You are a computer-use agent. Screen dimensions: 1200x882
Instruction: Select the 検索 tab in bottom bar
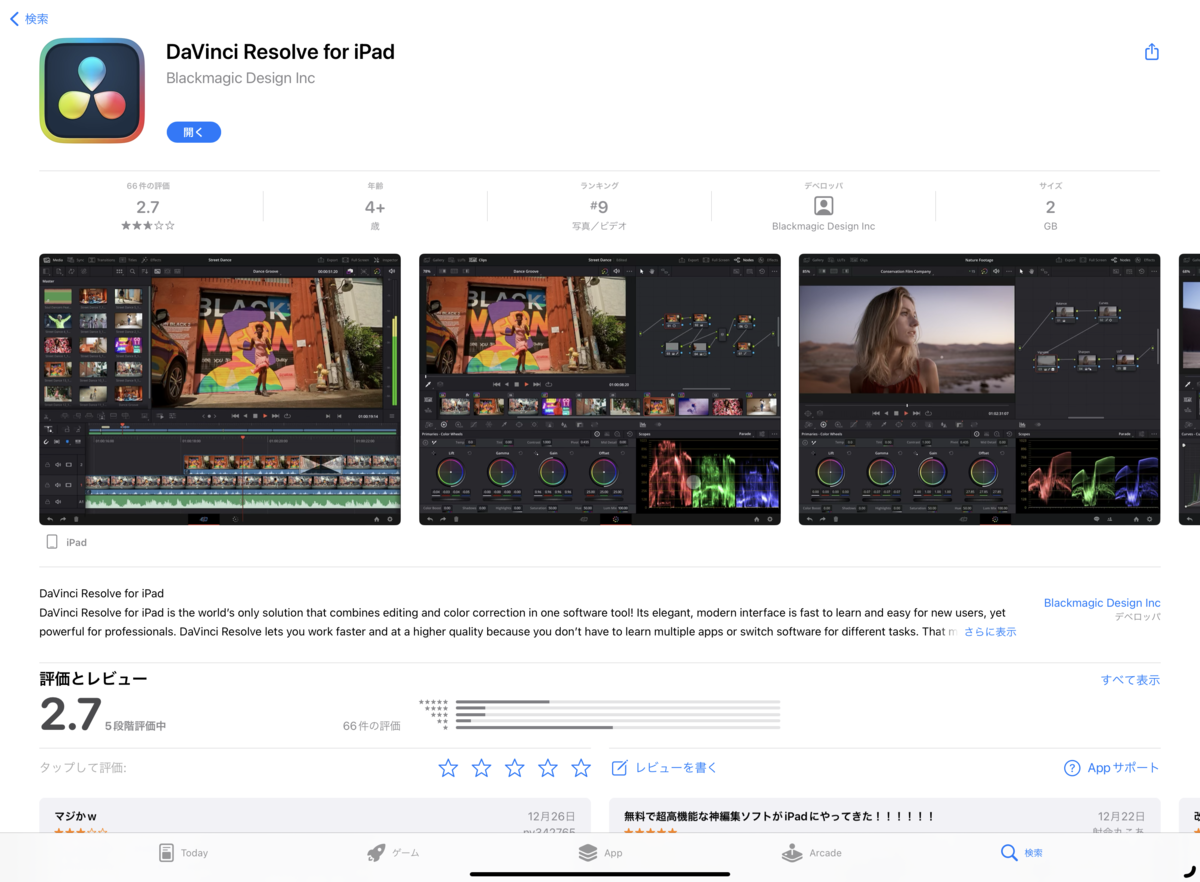[1022, 853]
